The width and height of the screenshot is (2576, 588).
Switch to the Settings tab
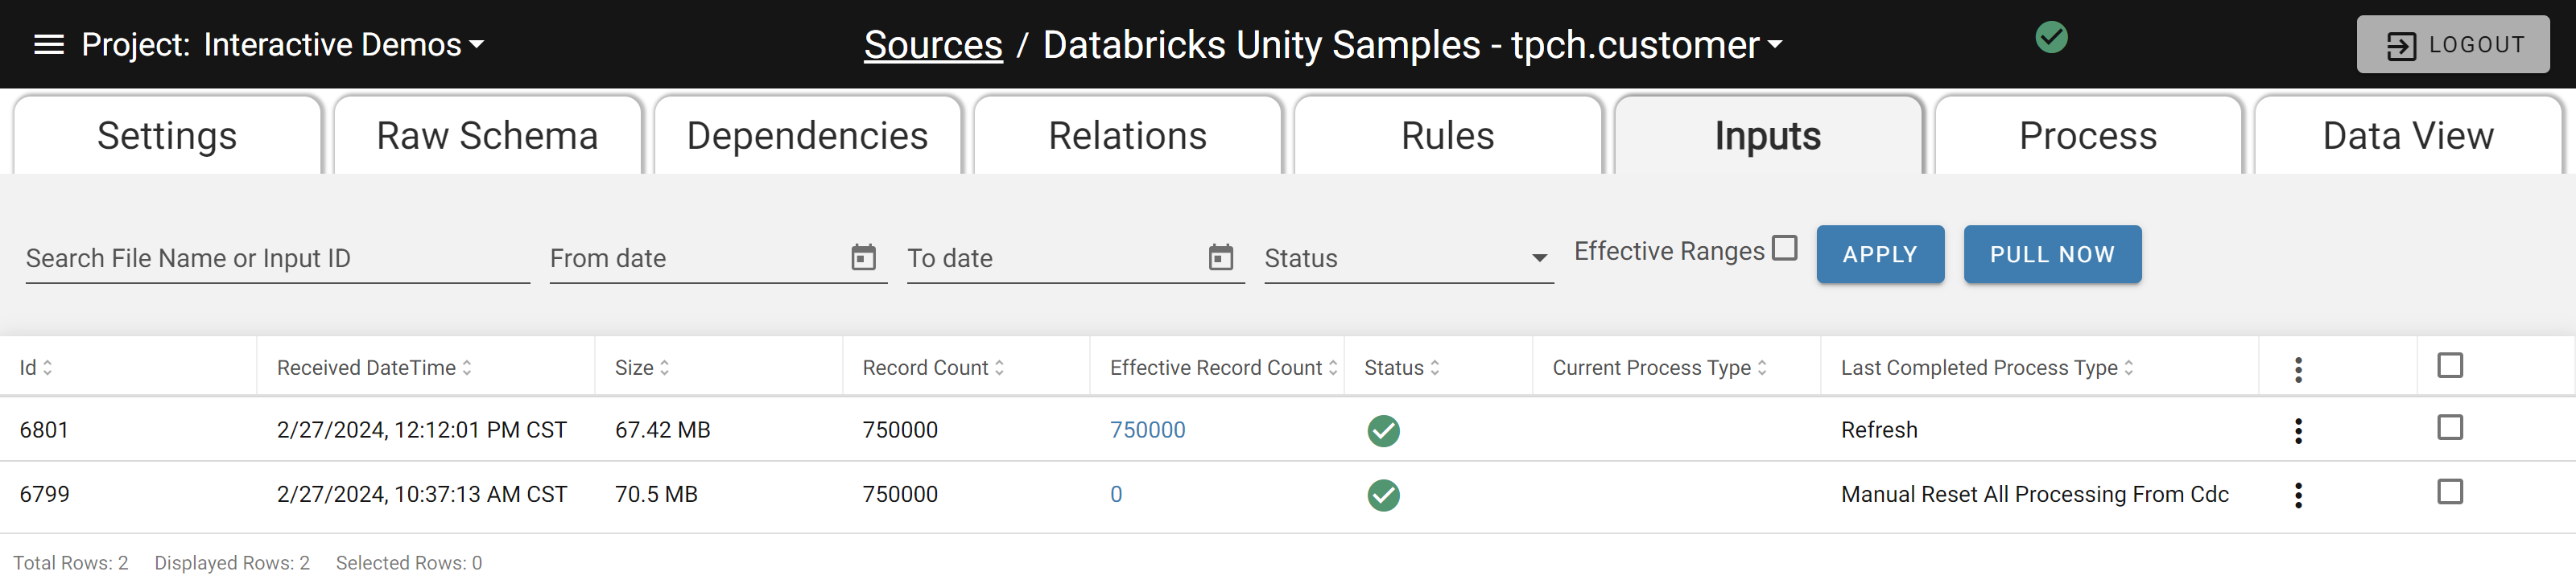click(x=167, y=135)
